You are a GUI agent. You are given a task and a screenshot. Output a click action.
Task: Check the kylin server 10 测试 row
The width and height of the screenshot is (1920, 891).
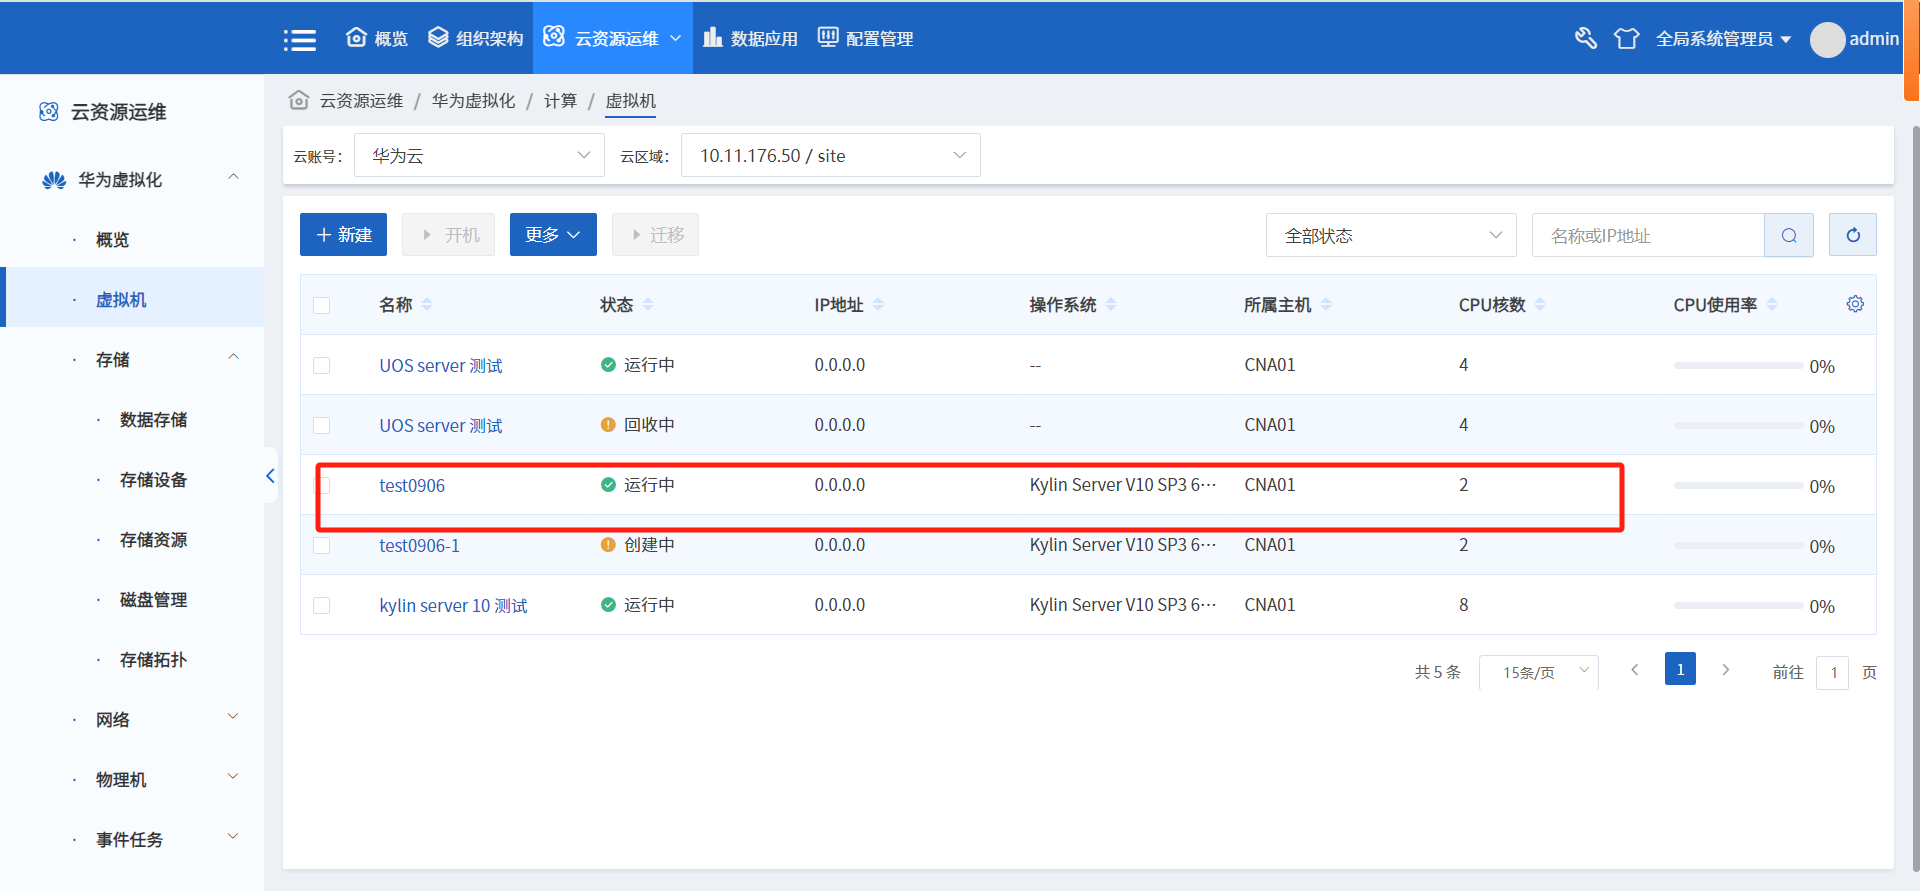[321, 605]
